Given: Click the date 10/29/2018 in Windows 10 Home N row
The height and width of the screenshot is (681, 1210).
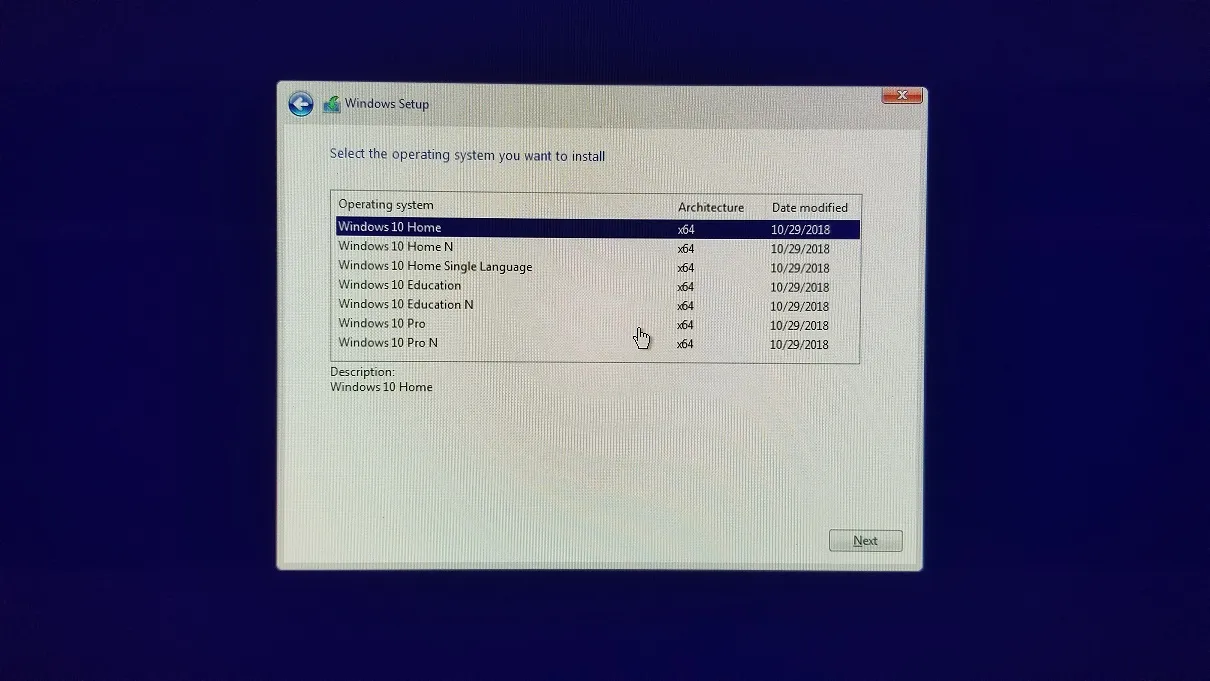Looking at the screenshot, I should [800, 249].
